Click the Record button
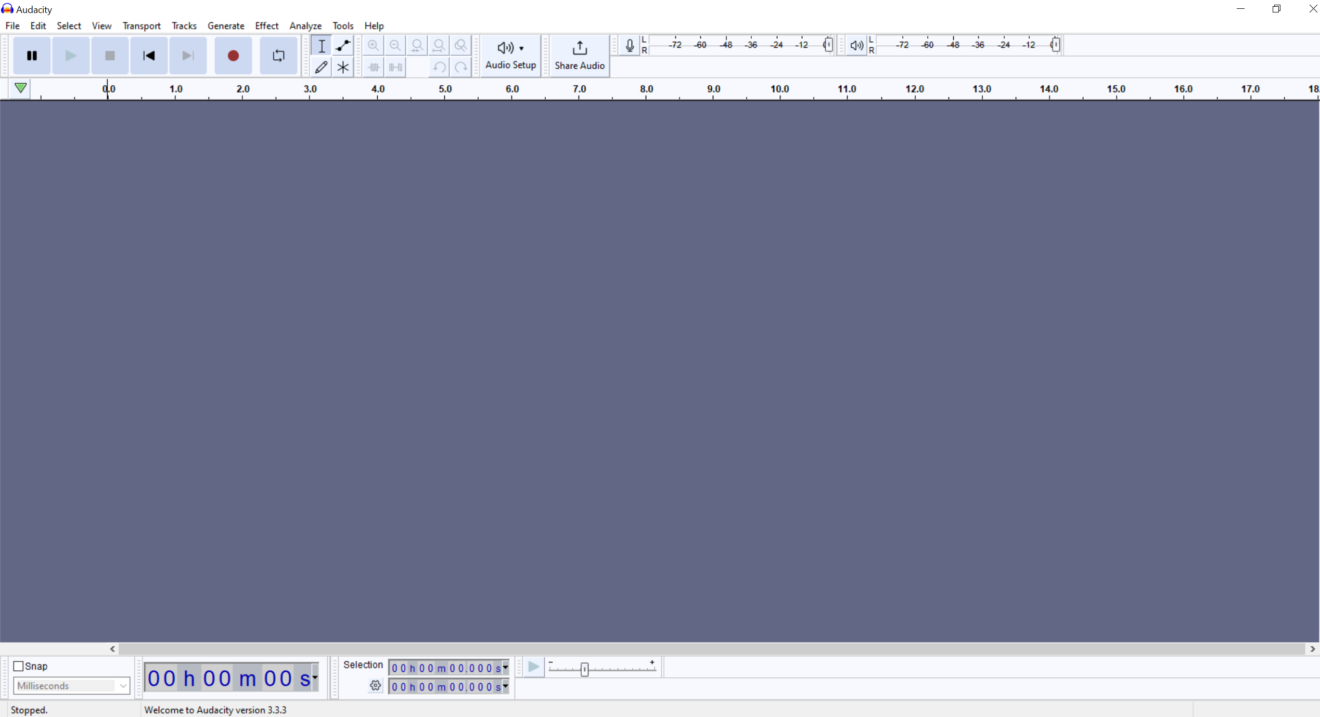The image size is (1320, 717). pyautogui.click(x=233, y=56)
